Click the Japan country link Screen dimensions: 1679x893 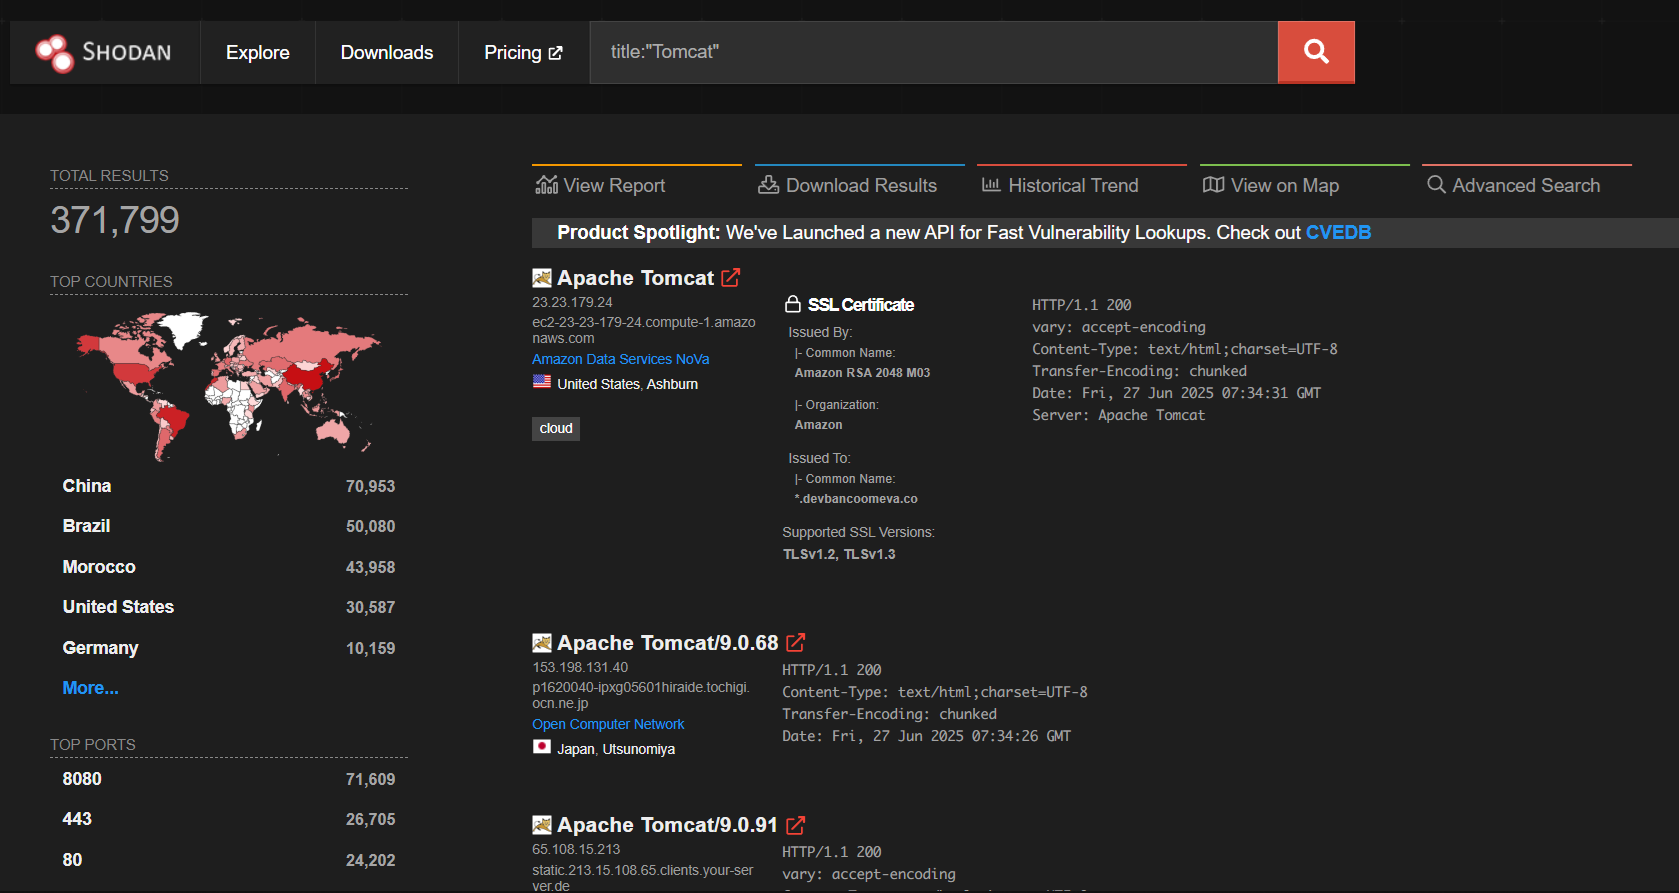point(575,749)
